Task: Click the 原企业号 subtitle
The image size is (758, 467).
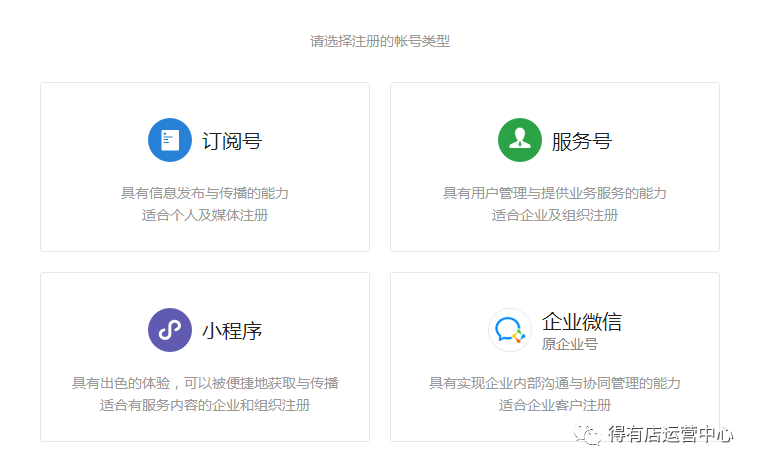Action: tap(569, 344)
